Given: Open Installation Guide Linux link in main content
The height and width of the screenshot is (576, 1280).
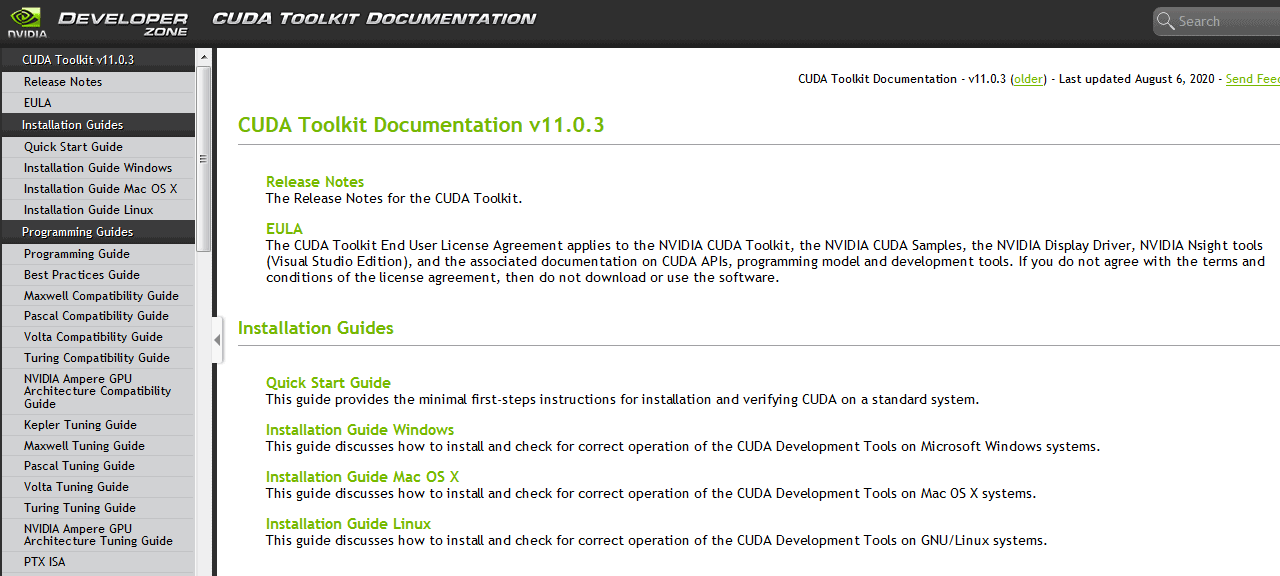Looking at the screenshot, I should (349, 524).
